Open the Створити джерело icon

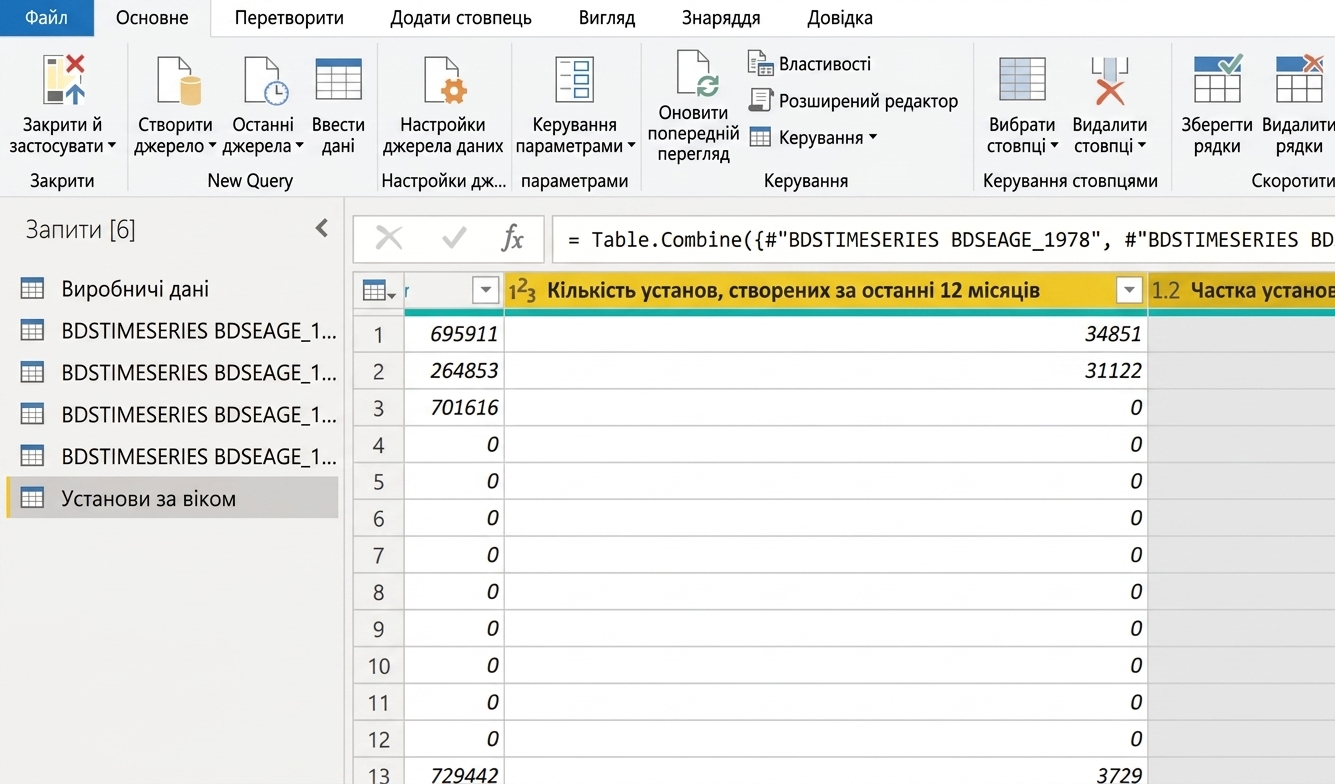pos(178,80)
